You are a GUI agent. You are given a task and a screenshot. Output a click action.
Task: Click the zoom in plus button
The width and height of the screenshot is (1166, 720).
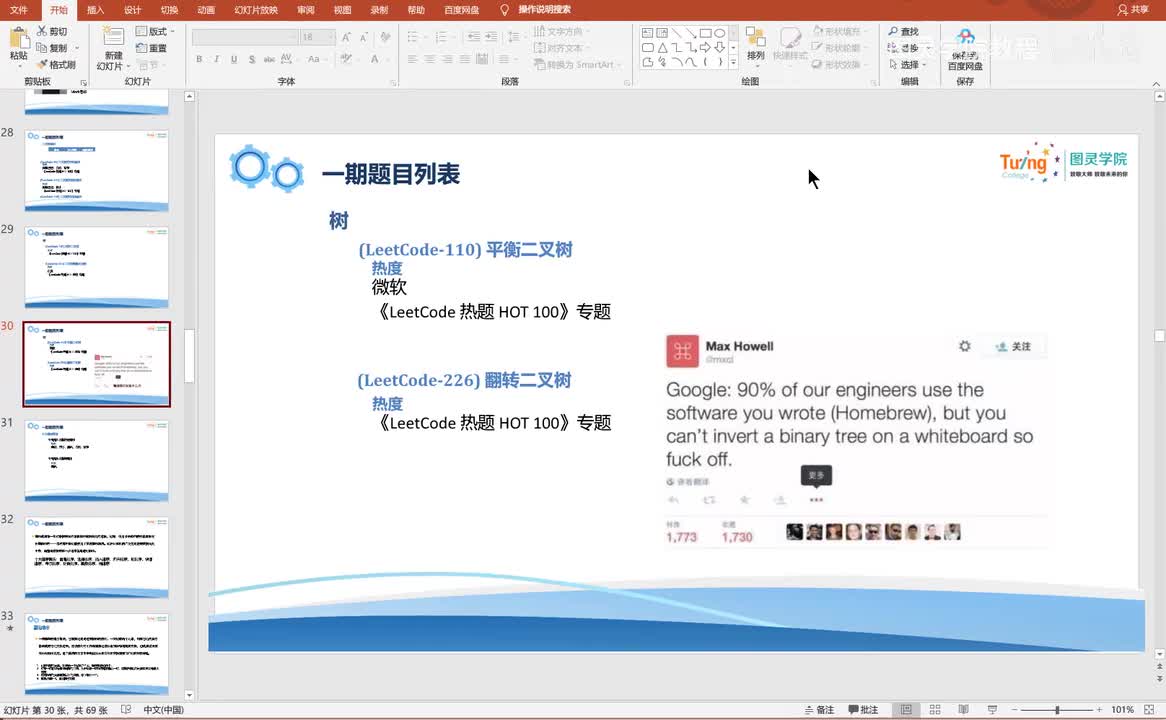pos(1099,710)
